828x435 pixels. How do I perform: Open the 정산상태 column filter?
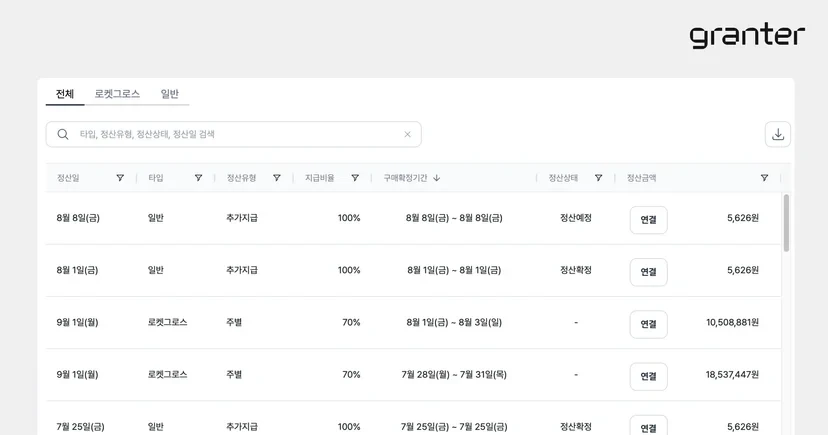598,178
